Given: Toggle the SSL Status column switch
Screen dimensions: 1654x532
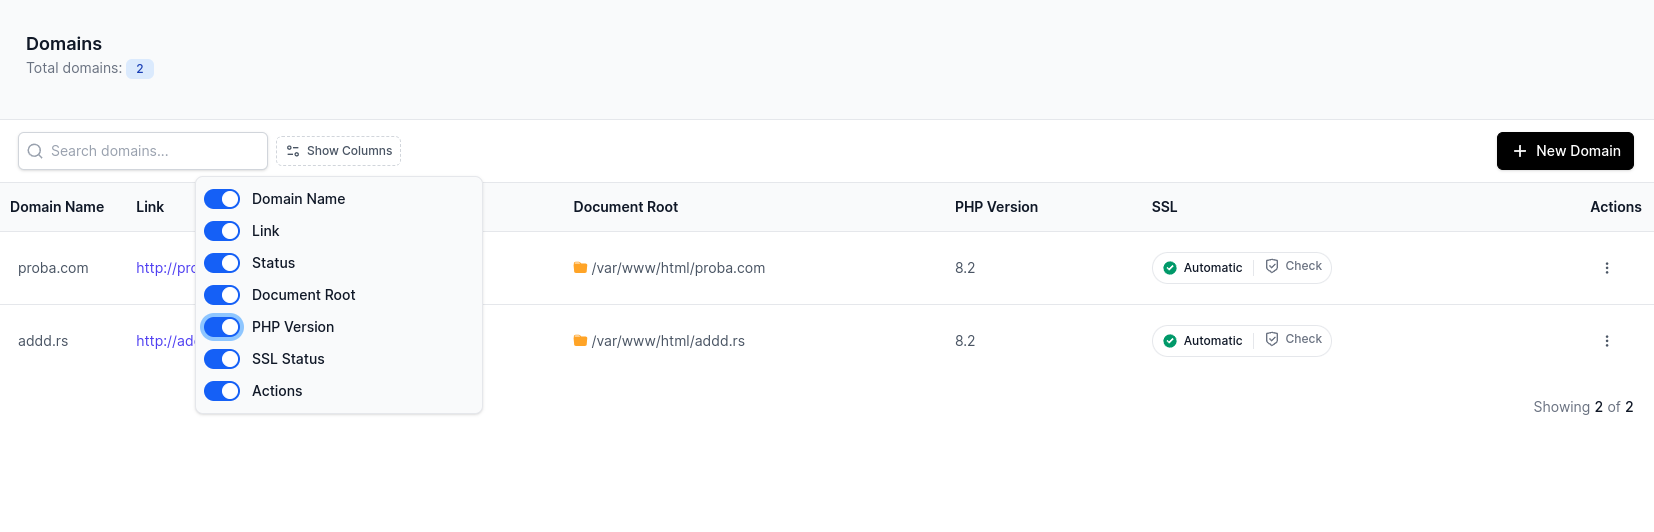Looking at the screenshot, I should point(222,359).
